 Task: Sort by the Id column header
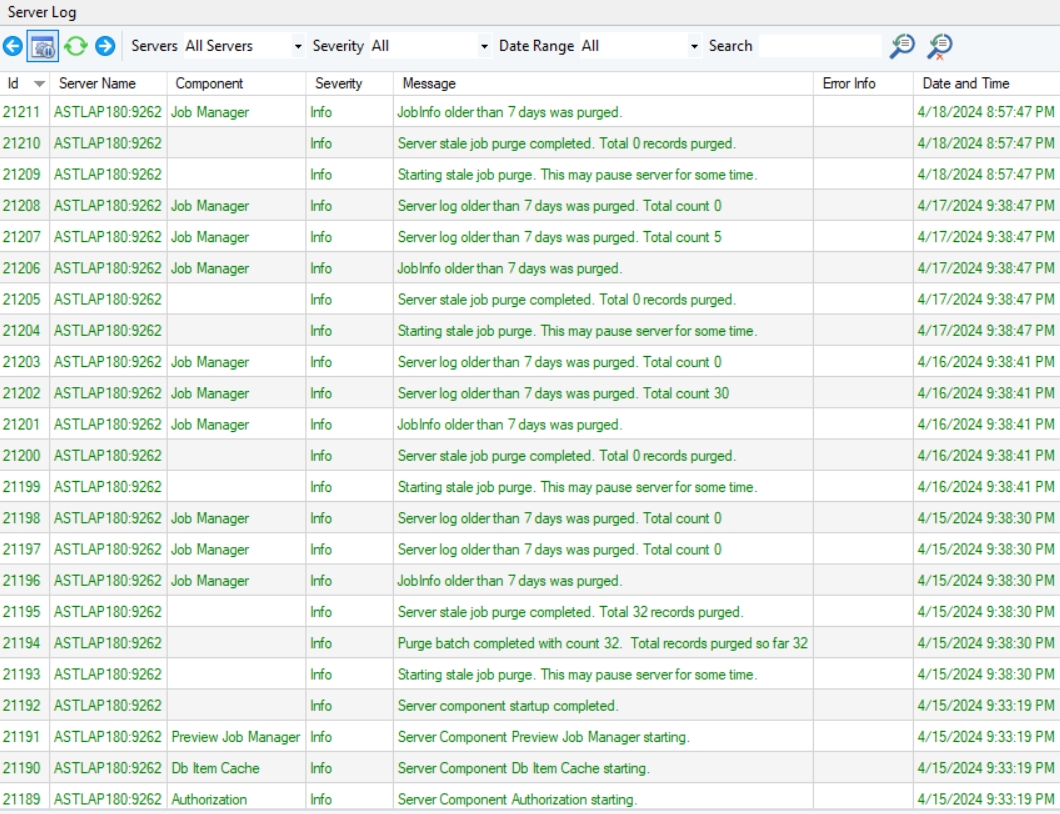coord(14,83)
